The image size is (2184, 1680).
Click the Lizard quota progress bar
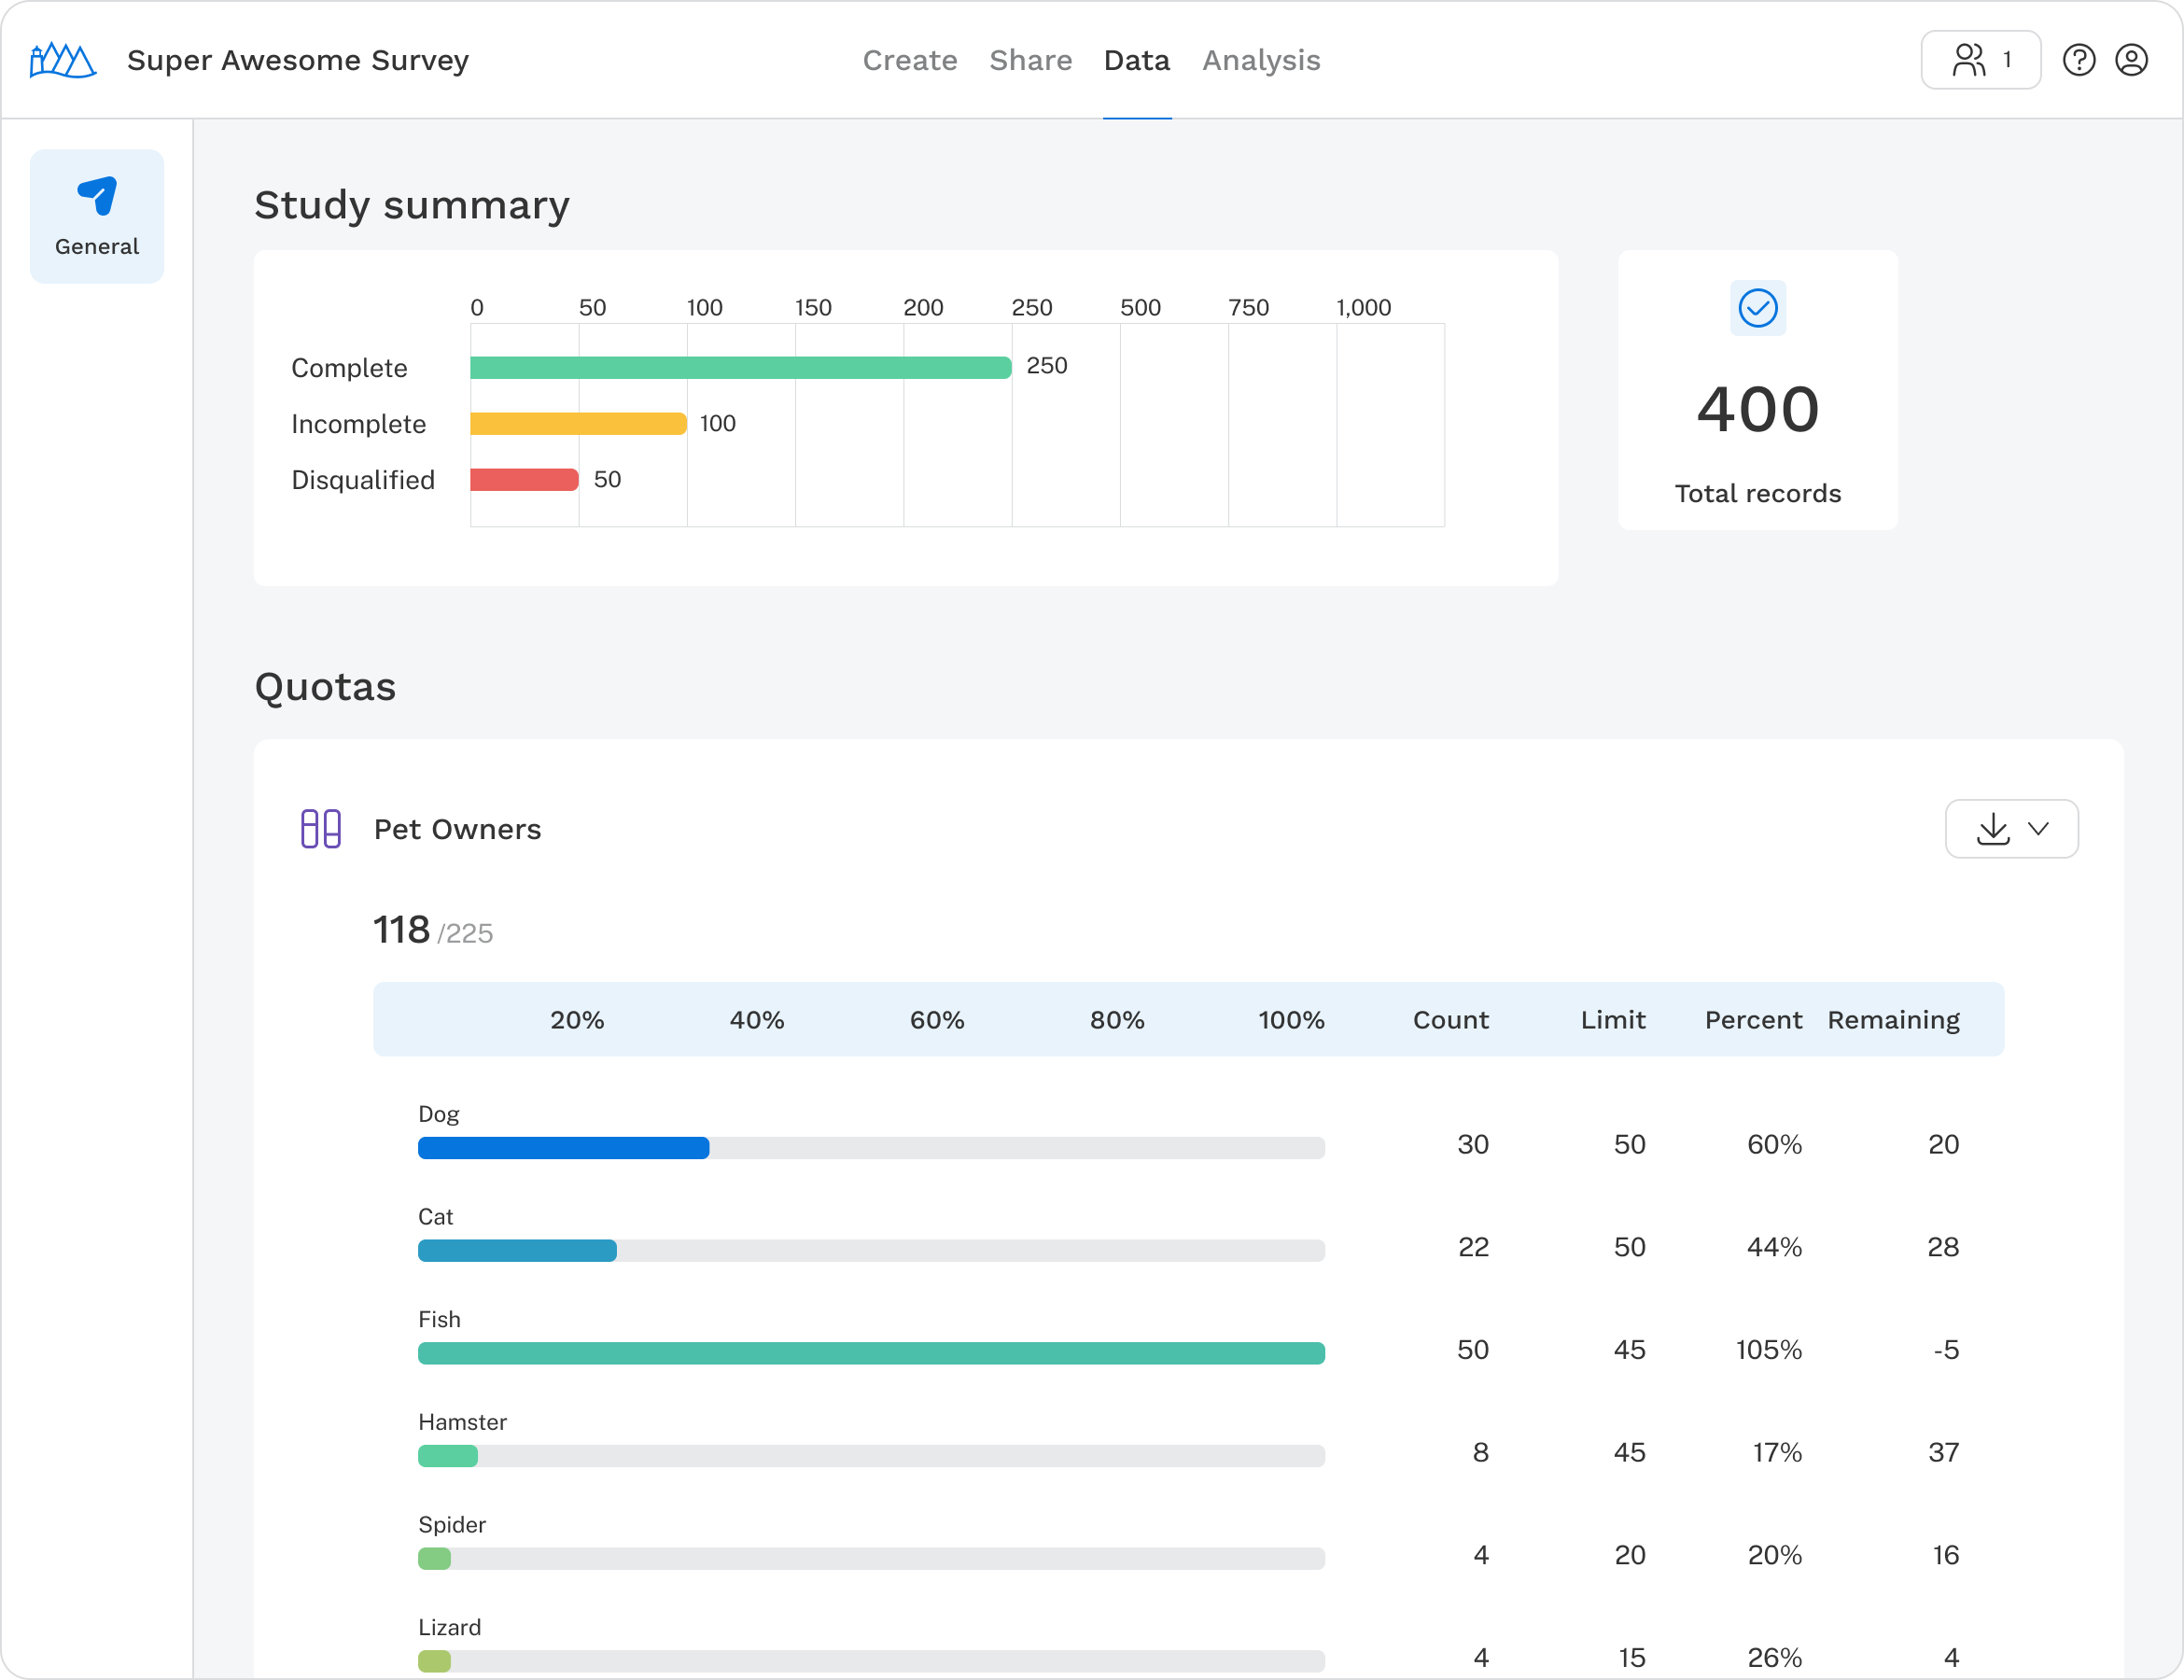(871, 1661)
